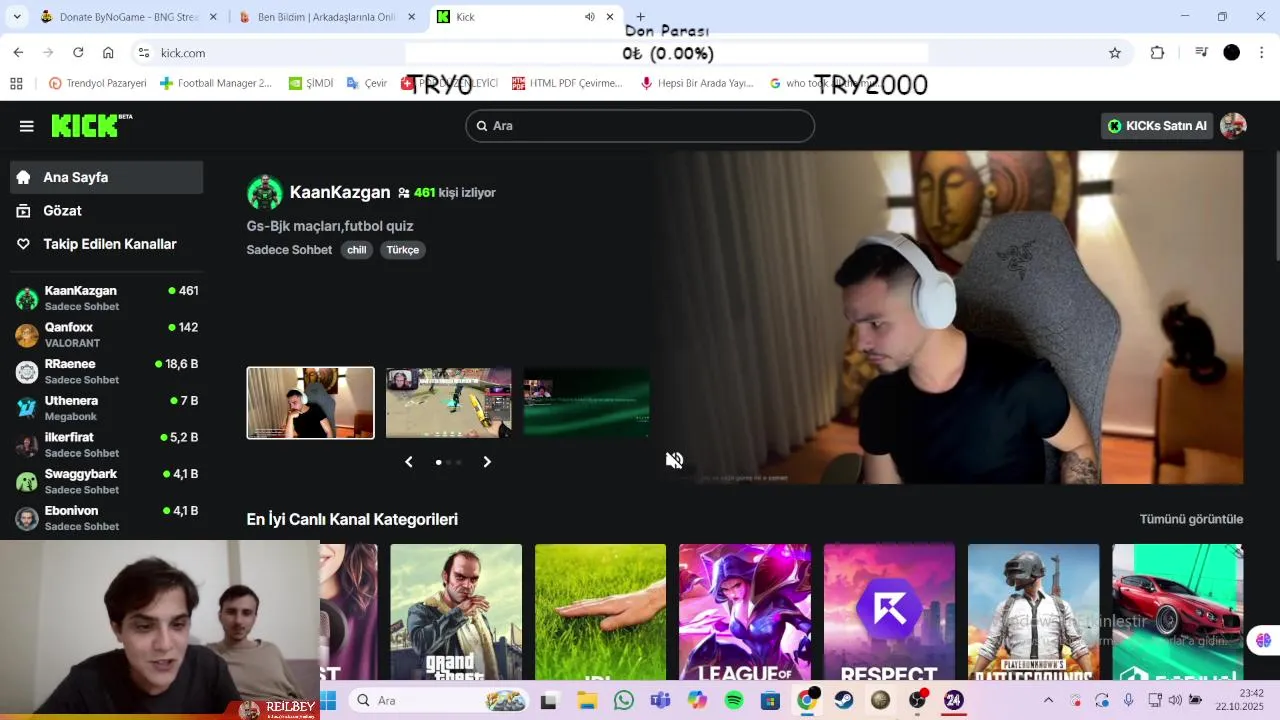Select the third featured stream thumbnail
The height and width of the screenshot is (720, 1280).
[587, 403]
